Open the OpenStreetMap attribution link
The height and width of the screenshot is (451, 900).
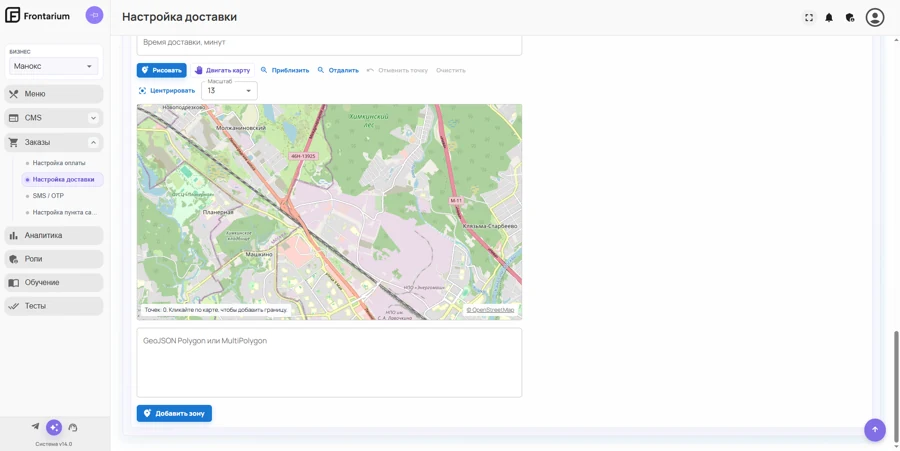[490, 310]
